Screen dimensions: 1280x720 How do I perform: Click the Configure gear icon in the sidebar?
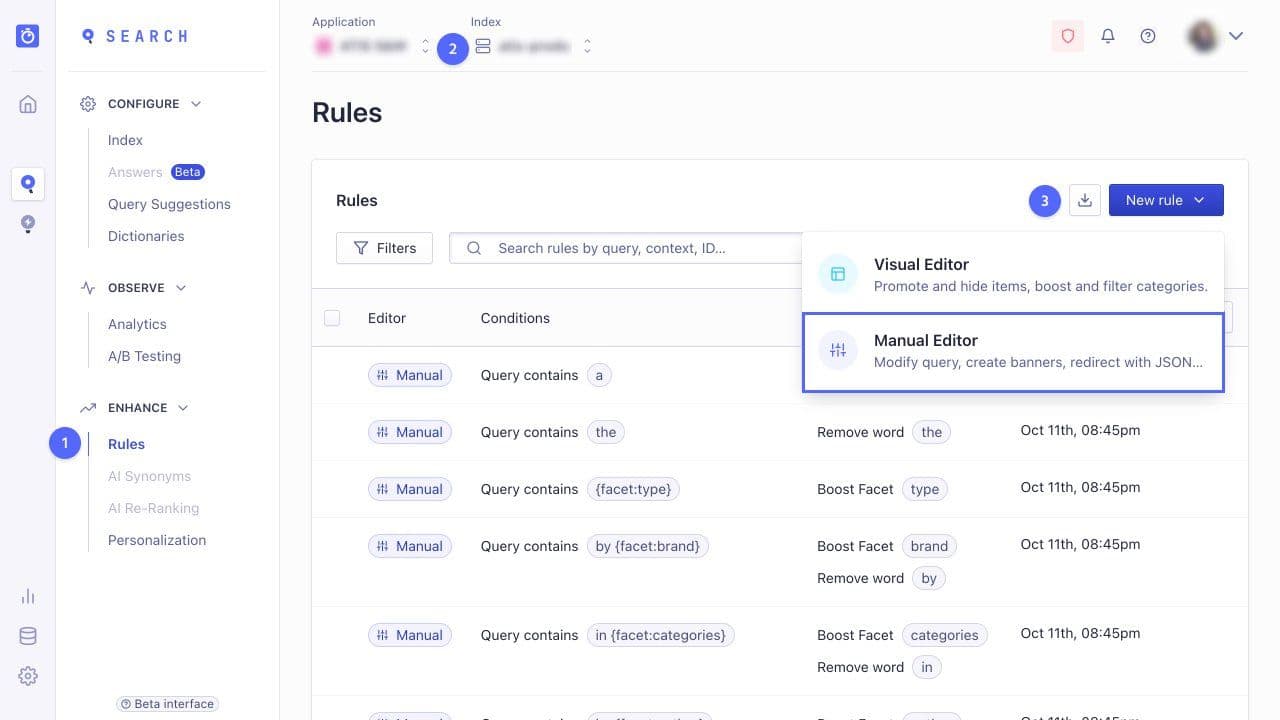[x=88, y=104]
